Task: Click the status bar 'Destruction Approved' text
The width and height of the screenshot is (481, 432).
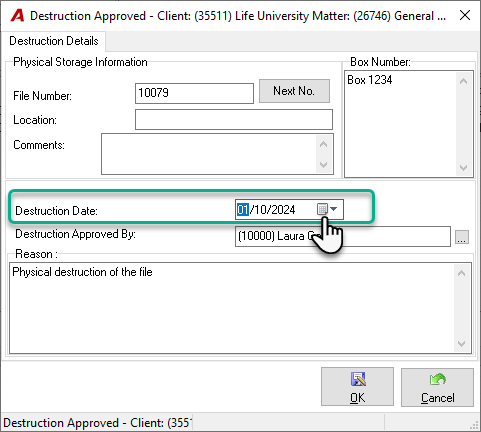Action: 97,423
